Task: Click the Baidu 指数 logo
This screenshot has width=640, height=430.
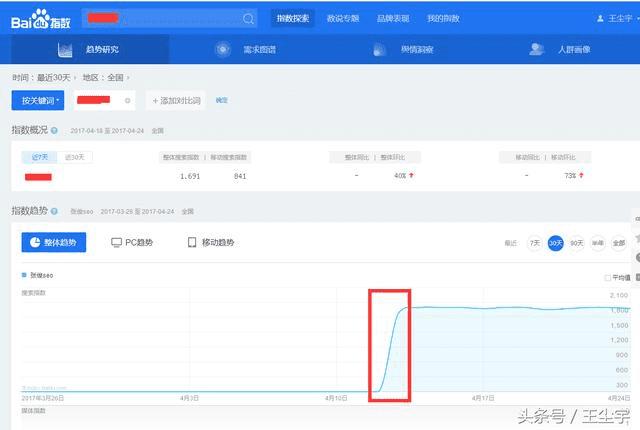Action: point(40,19)
